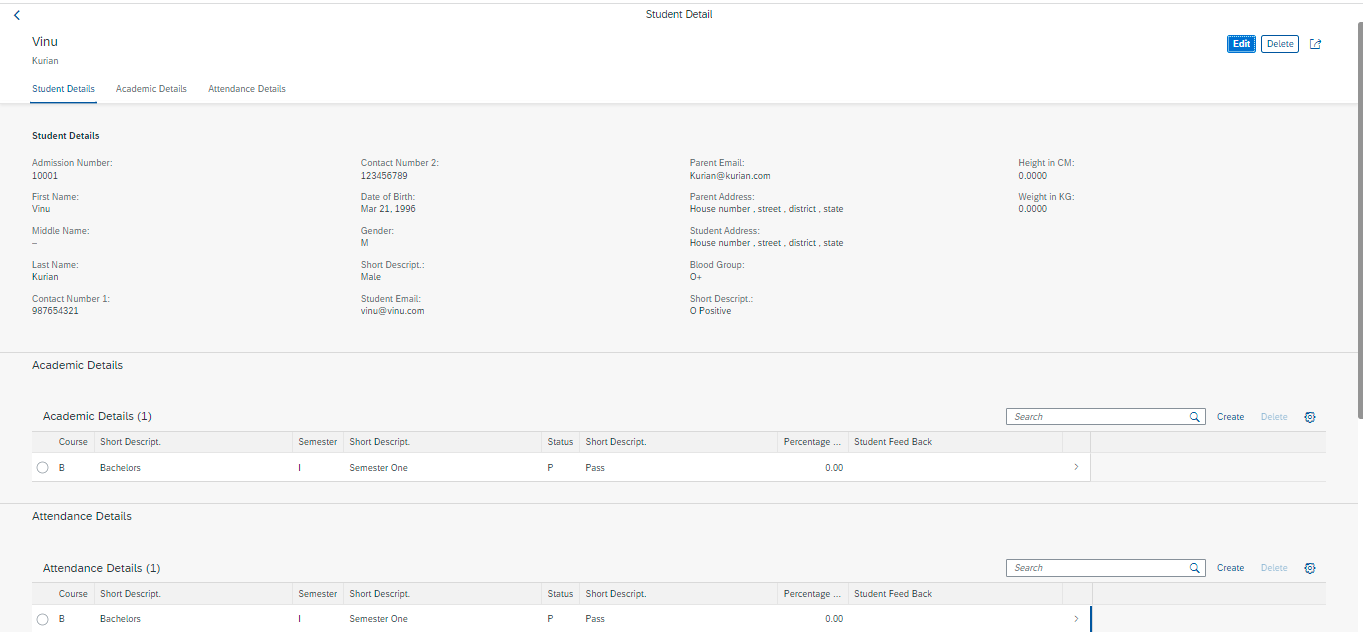Click the Edit button

click(1241, 44)
